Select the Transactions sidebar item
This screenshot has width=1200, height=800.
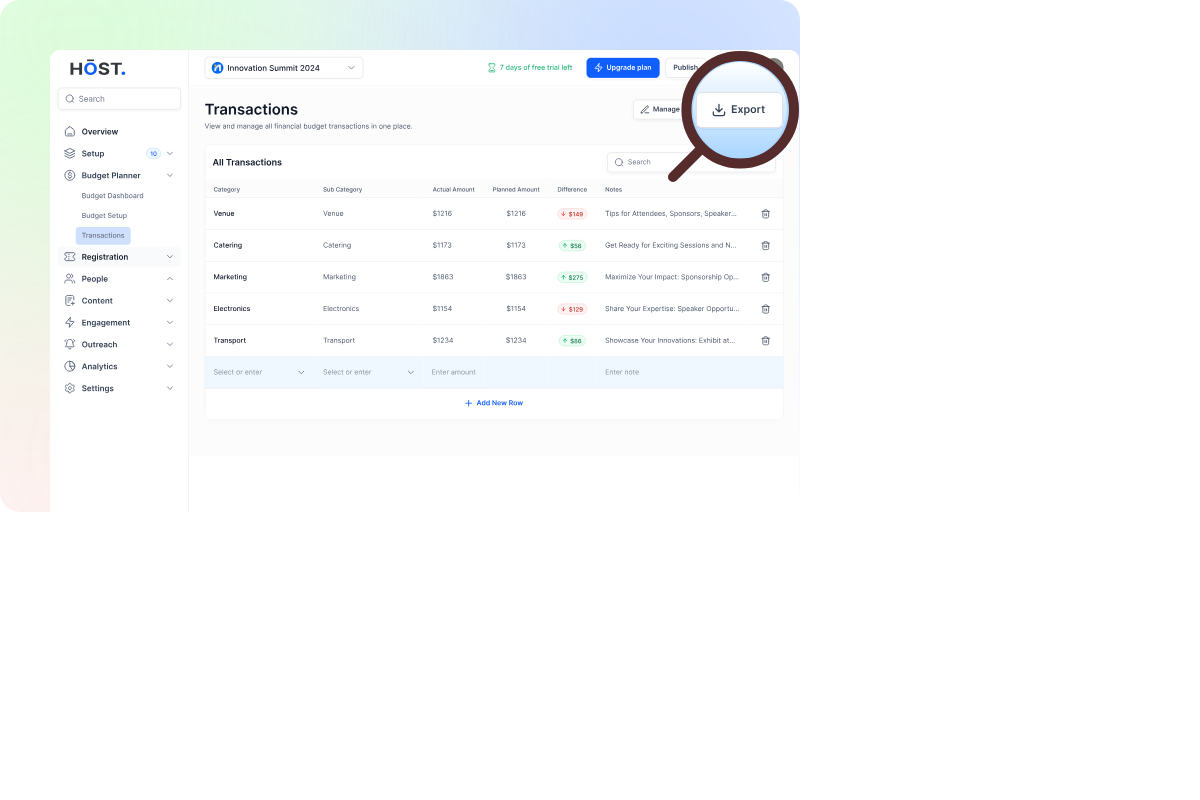(103, 236)
